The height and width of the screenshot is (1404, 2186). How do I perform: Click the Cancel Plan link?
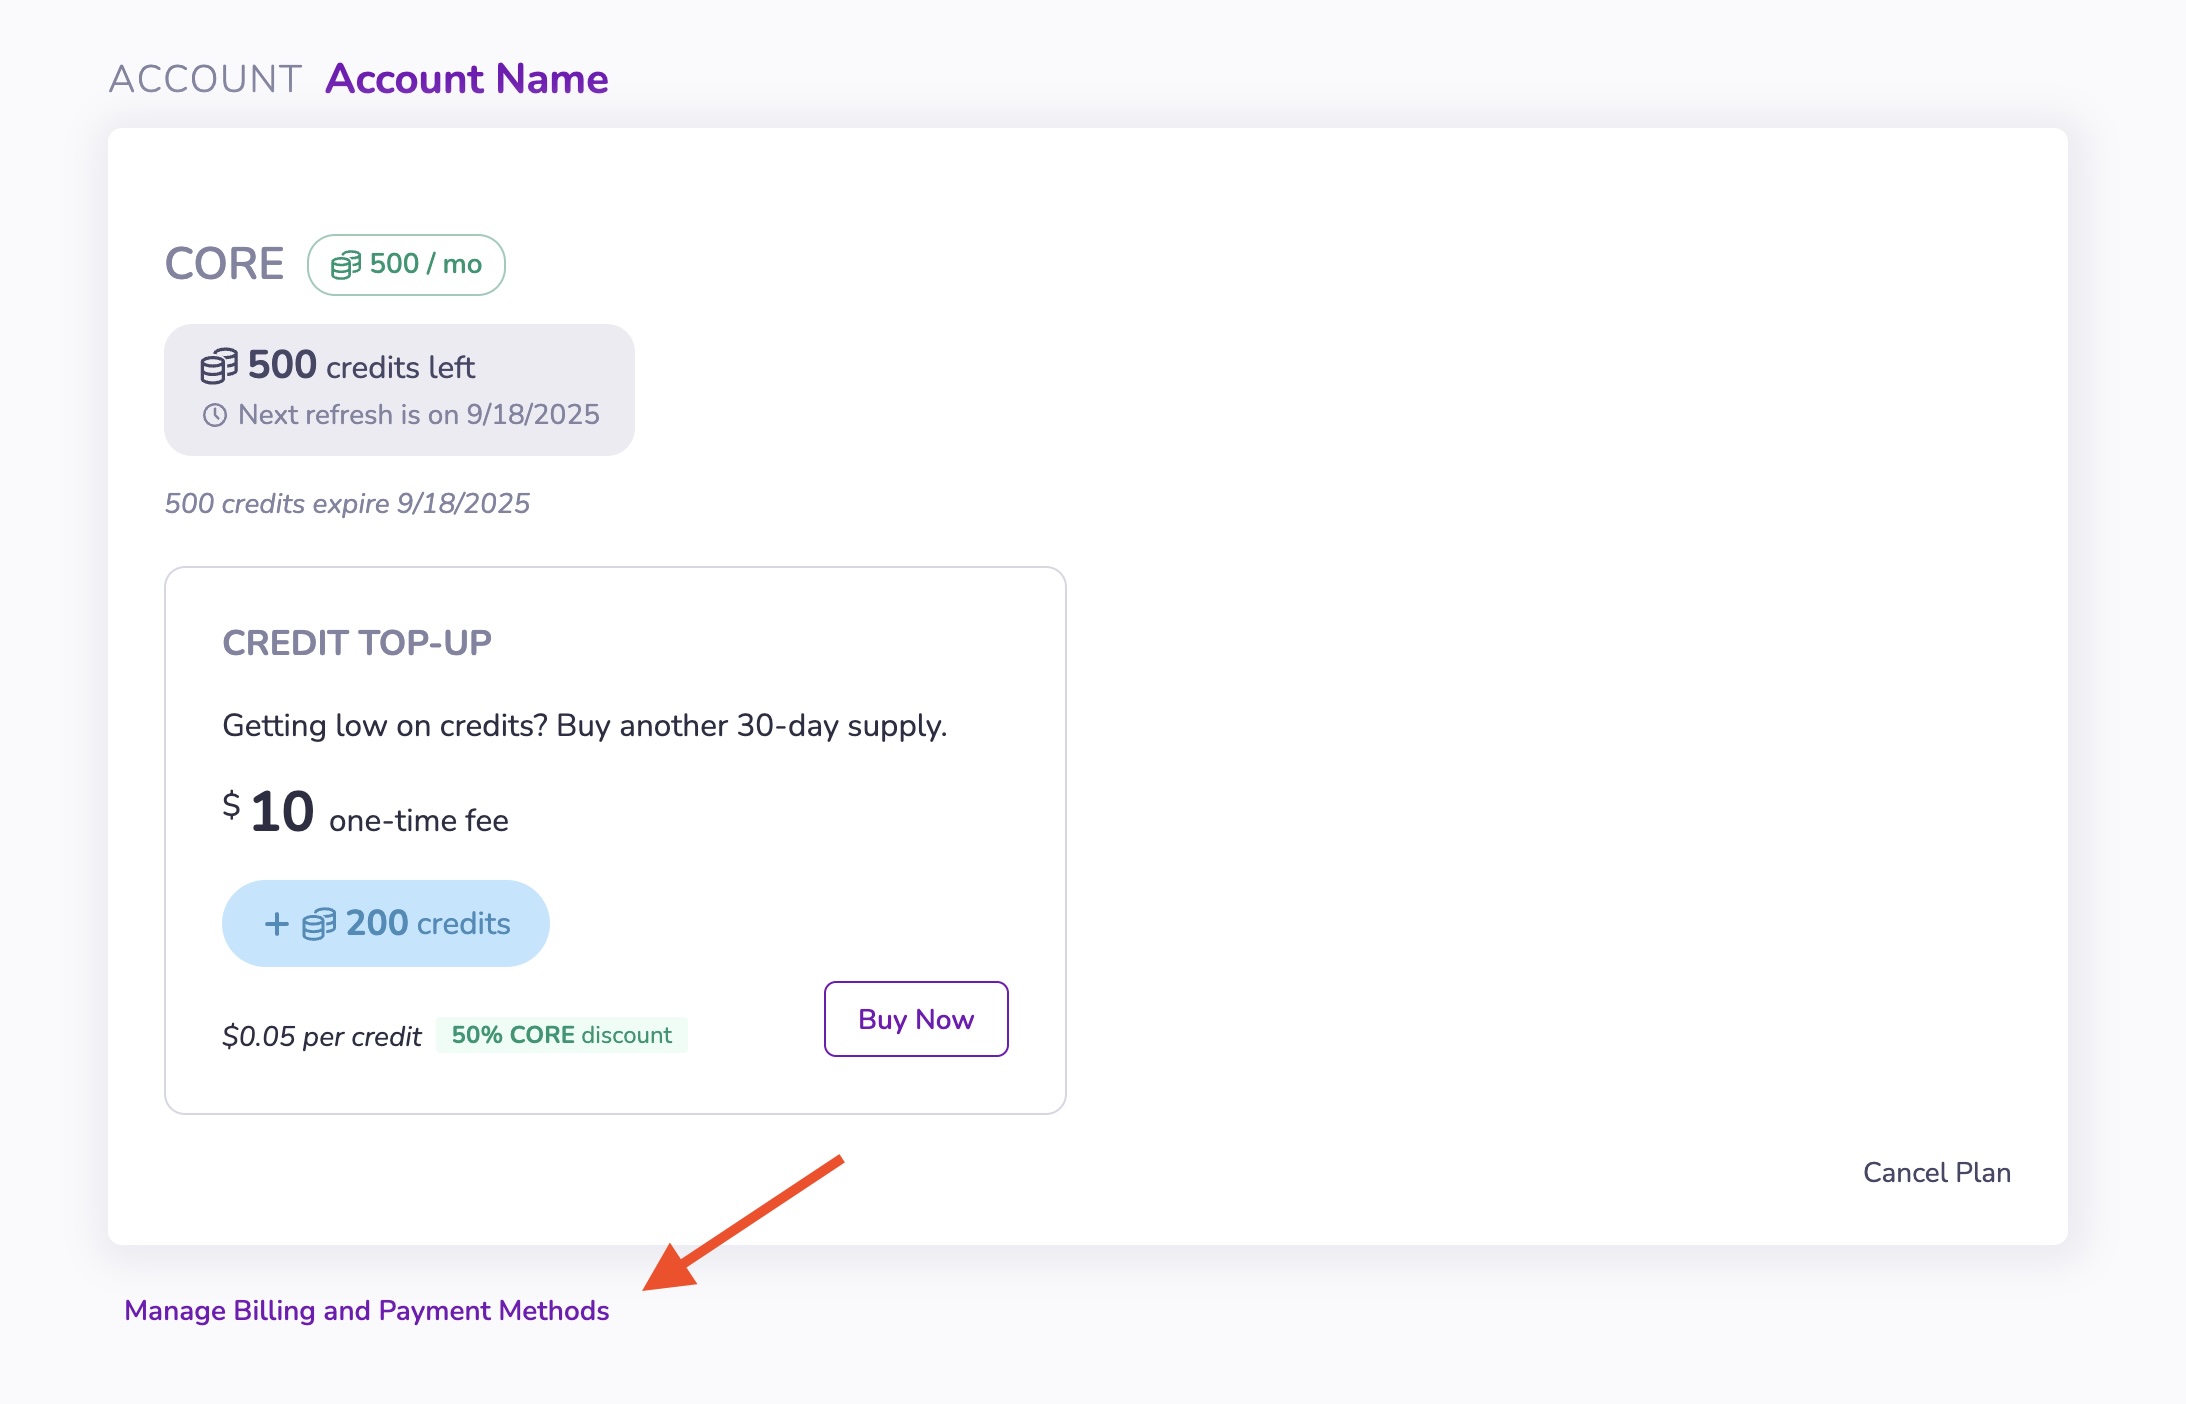pyautogui.click(x=1936, y=1172)
